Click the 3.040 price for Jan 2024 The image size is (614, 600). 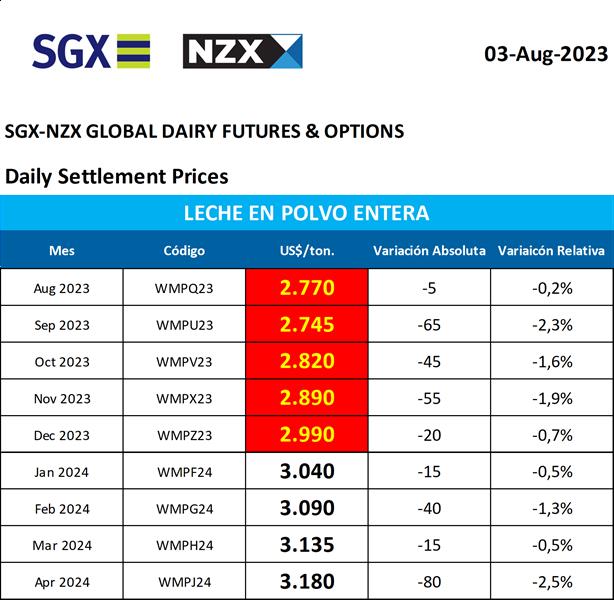[x=307, y=472]
